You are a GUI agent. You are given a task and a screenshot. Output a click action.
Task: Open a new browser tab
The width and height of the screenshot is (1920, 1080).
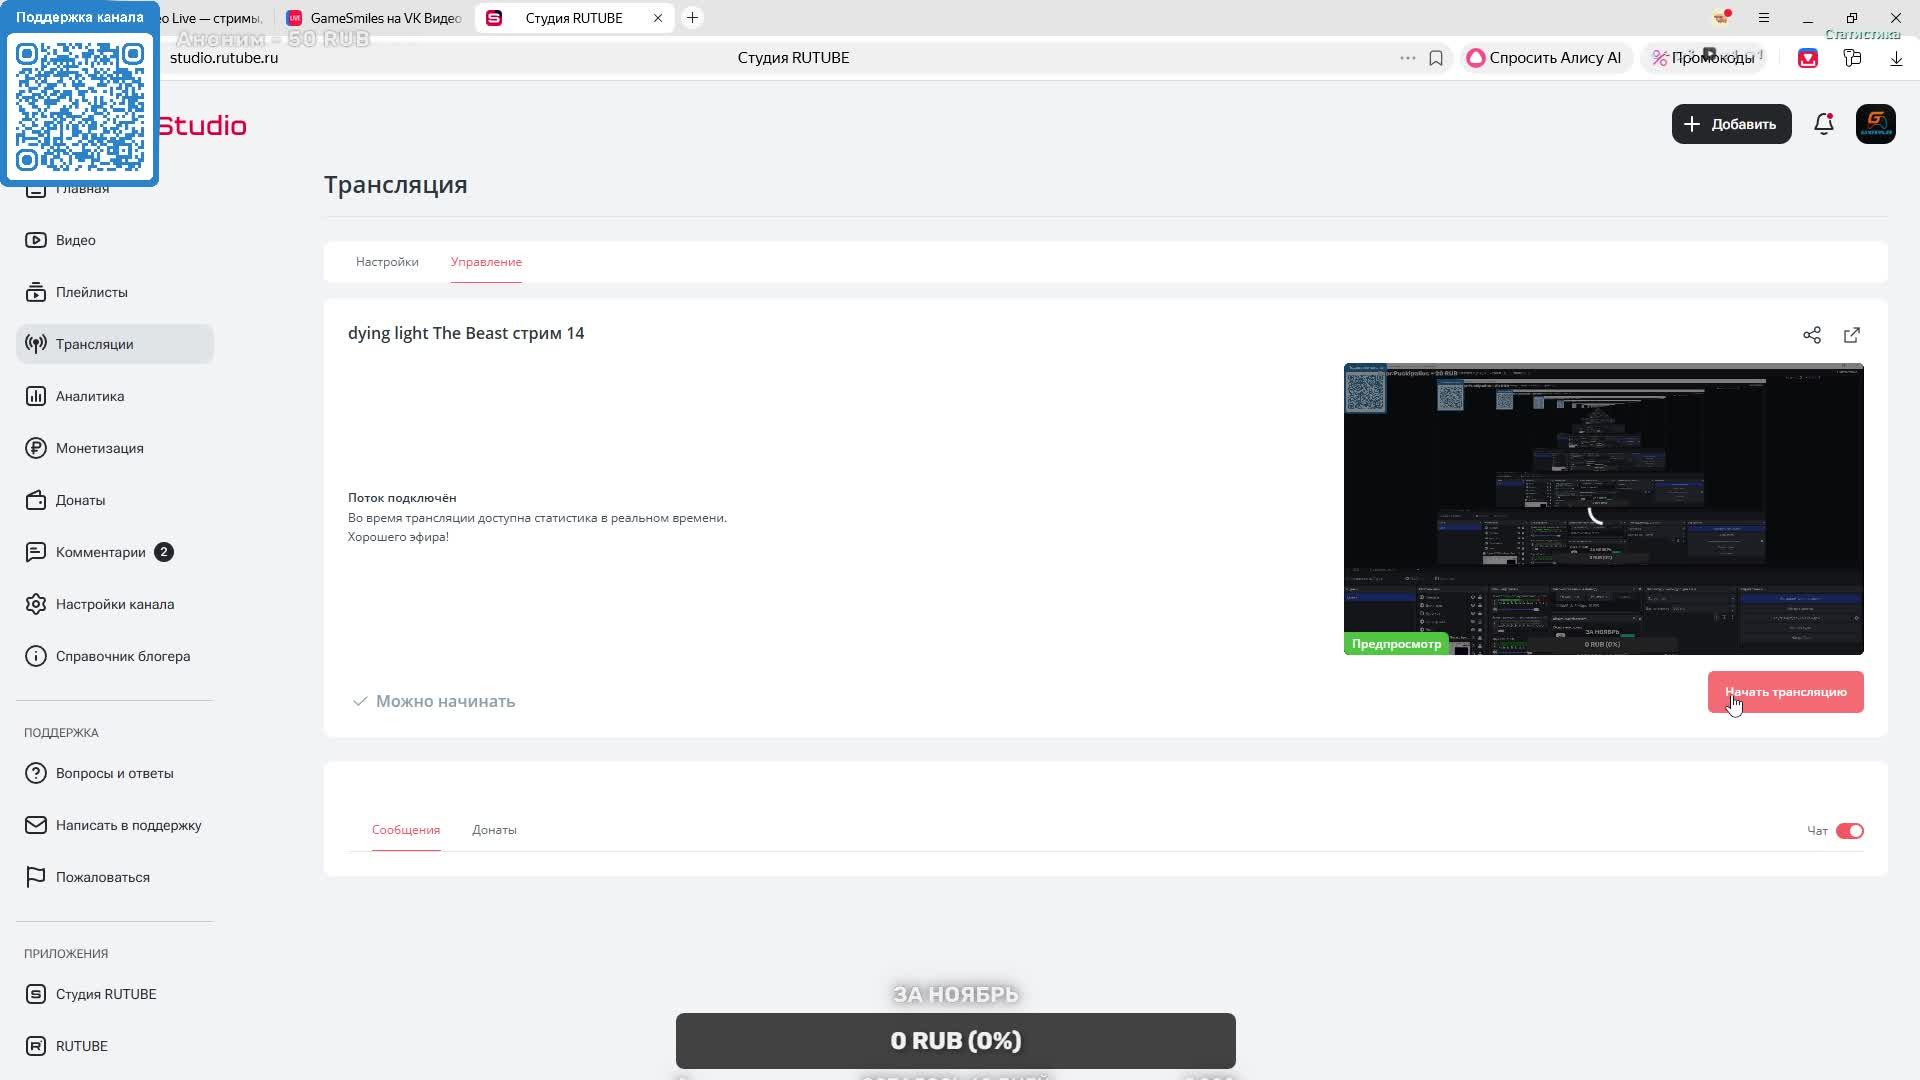pos(692,18)
